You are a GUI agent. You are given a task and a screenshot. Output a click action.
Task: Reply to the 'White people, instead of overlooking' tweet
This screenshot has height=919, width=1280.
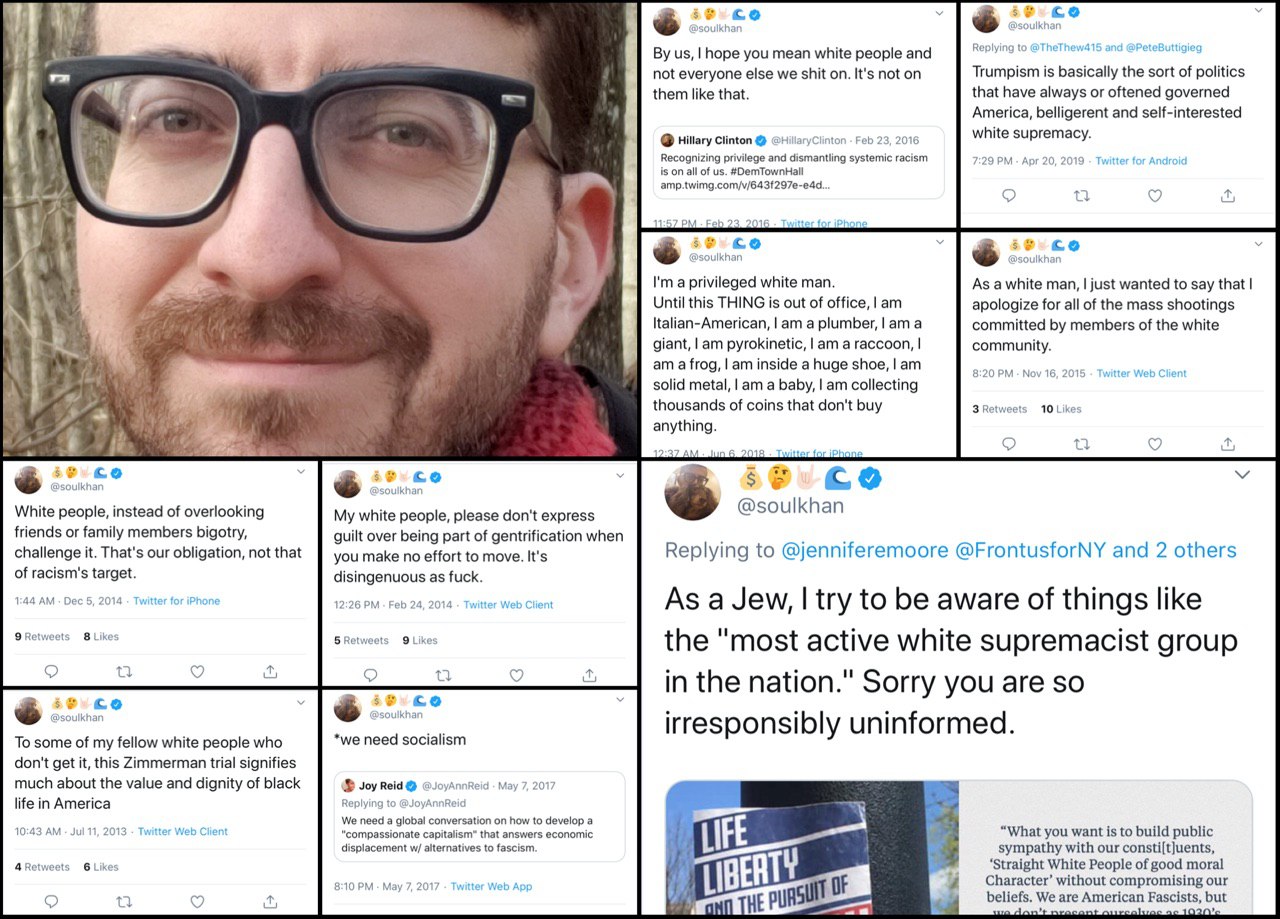click(x=51, y=672)
